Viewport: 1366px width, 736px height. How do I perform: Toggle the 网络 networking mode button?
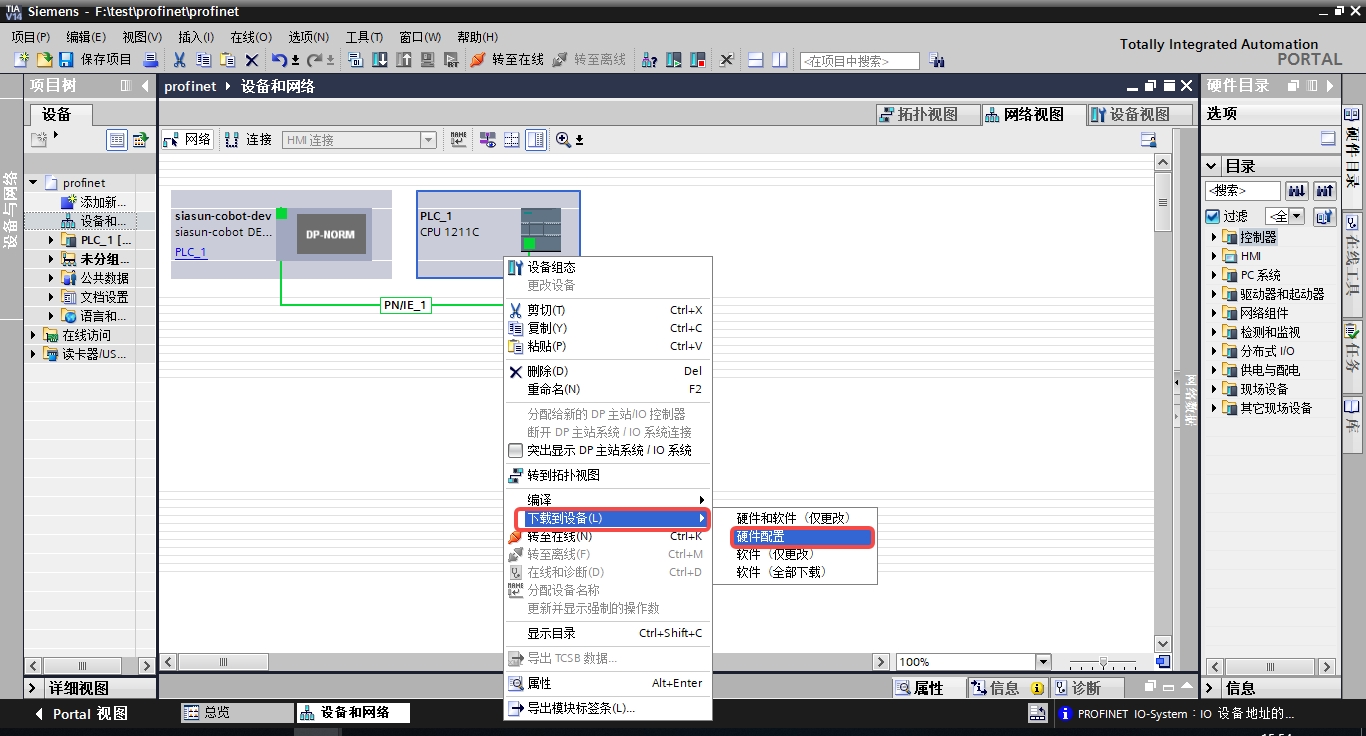point(188,139)
